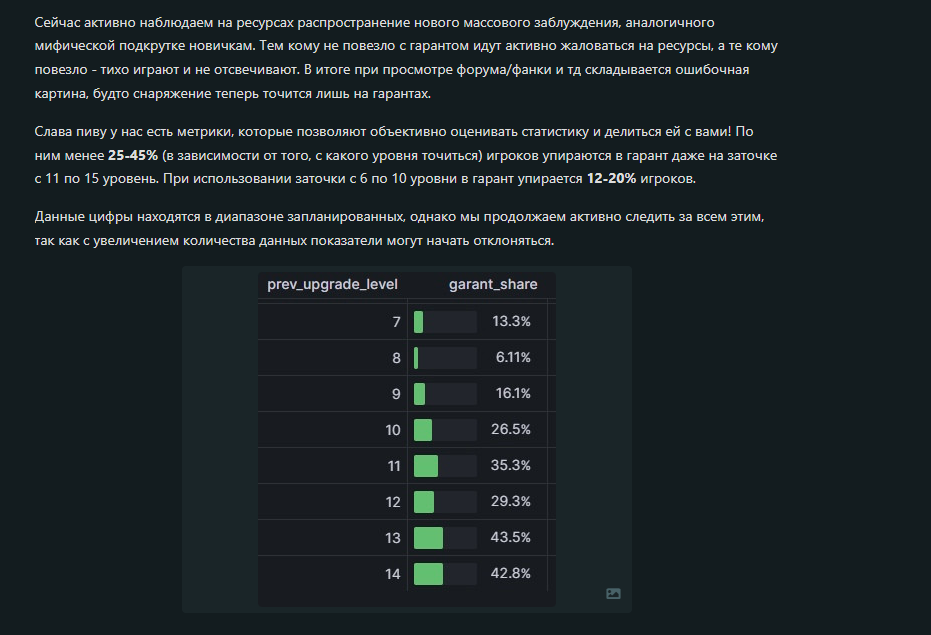Select the 35.3% bar for level 11
Viewport: 931px width, 635px height.
click(426, 465)
